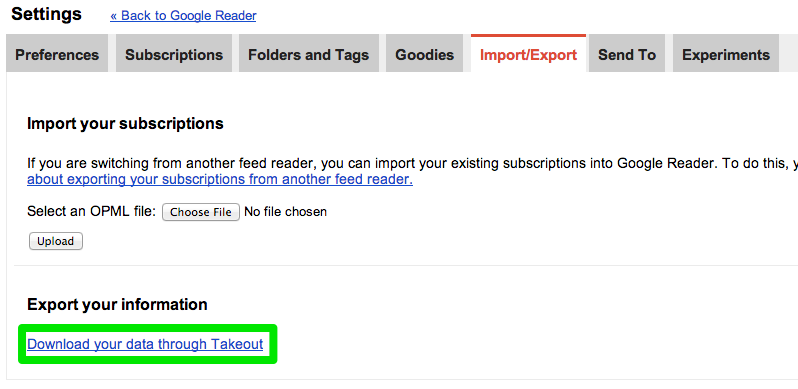Click the 'Select an OPML file:' label
Image resolution: width=798 pixels, height=389 pixels.
92,211
